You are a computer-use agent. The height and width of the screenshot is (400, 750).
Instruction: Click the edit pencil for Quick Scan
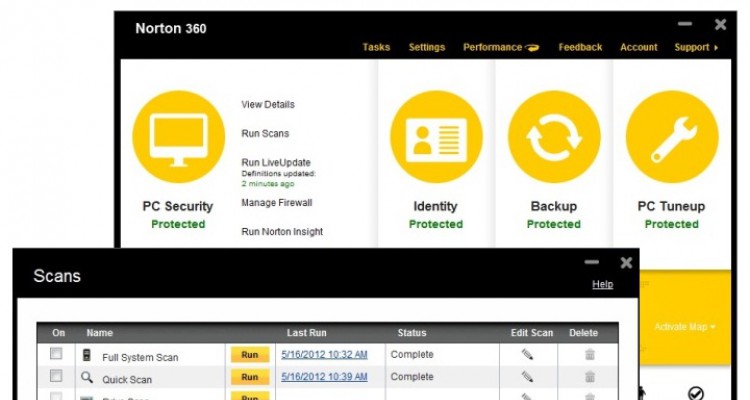click(527, 377)
